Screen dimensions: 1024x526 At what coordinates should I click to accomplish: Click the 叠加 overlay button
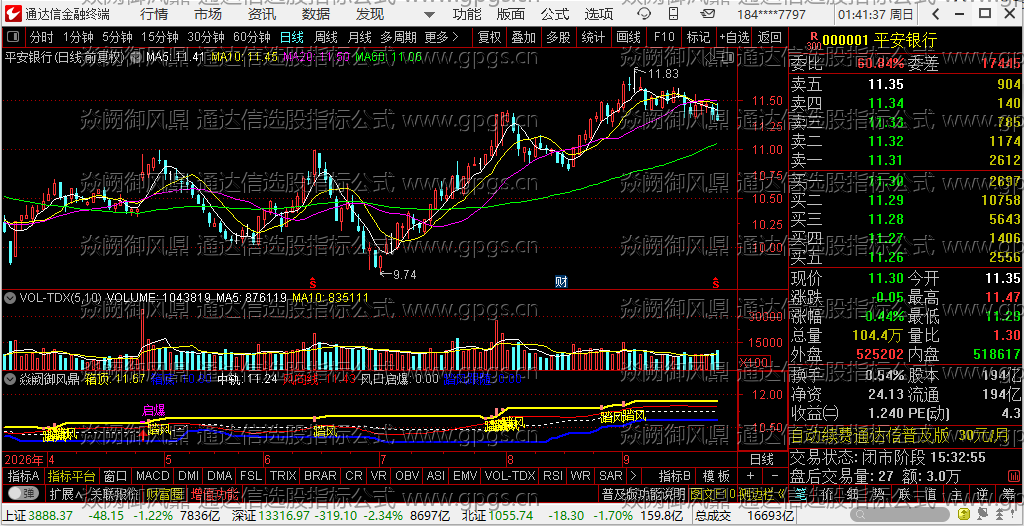pyautogui.click(x=524, y=37)
